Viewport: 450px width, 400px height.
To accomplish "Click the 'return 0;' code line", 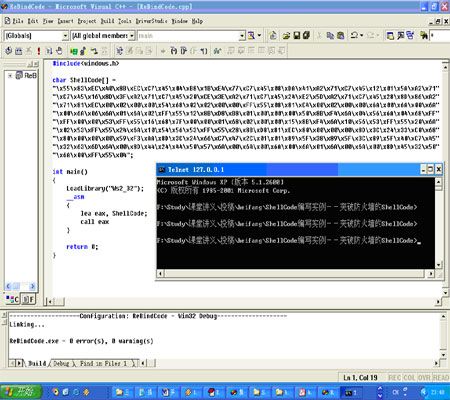I will click(x=82, y=247).
